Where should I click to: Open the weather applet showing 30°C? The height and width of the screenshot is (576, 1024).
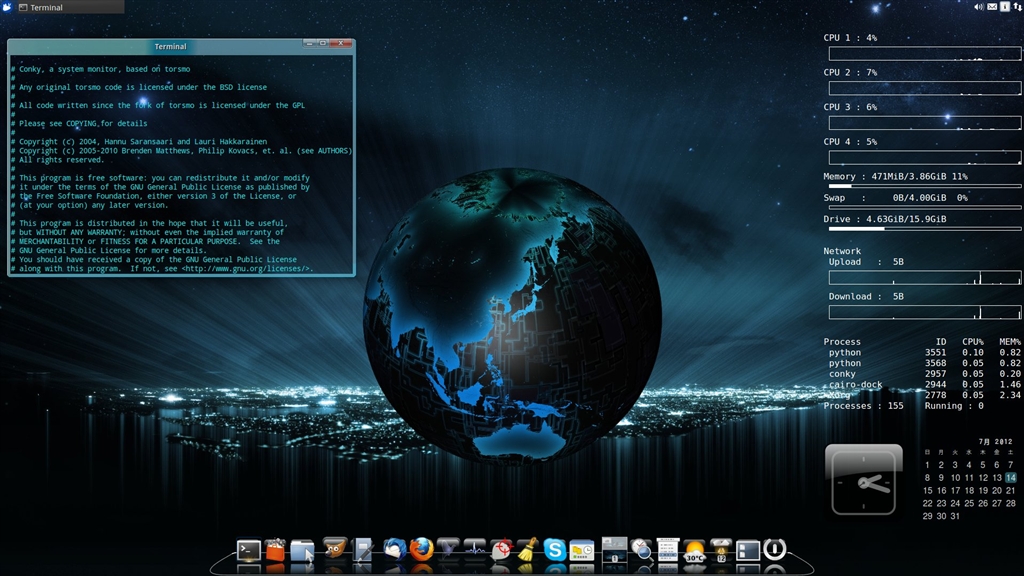pos(694,550)
